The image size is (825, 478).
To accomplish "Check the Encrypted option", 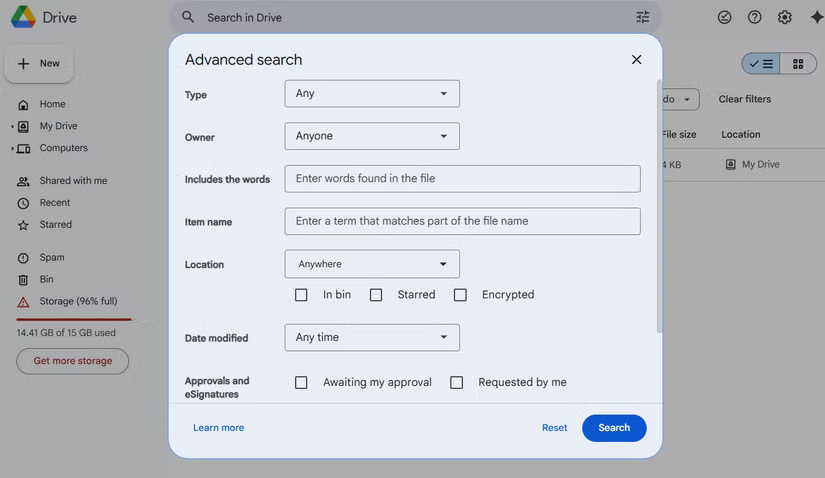I will point(460,295).
